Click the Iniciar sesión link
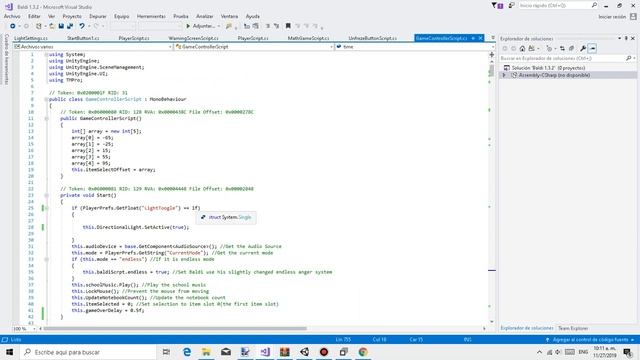This screenshot has width=640, height=360. (x=612, y=17)
